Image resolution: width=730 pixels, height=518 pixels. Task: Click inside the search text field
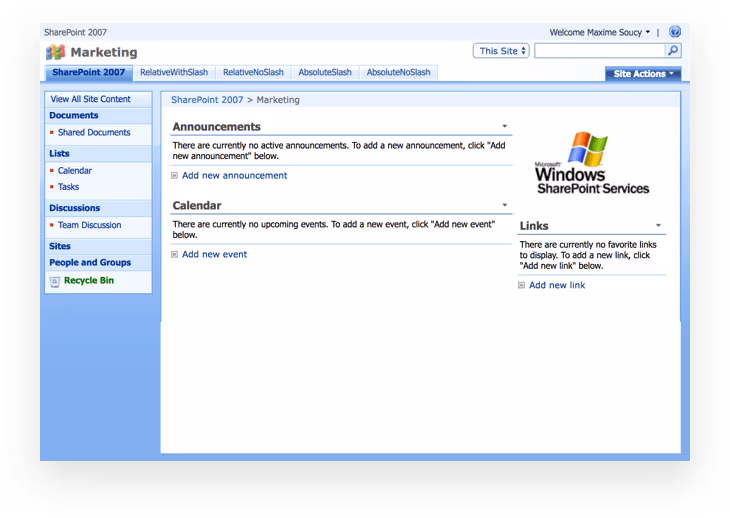[600, 51]
